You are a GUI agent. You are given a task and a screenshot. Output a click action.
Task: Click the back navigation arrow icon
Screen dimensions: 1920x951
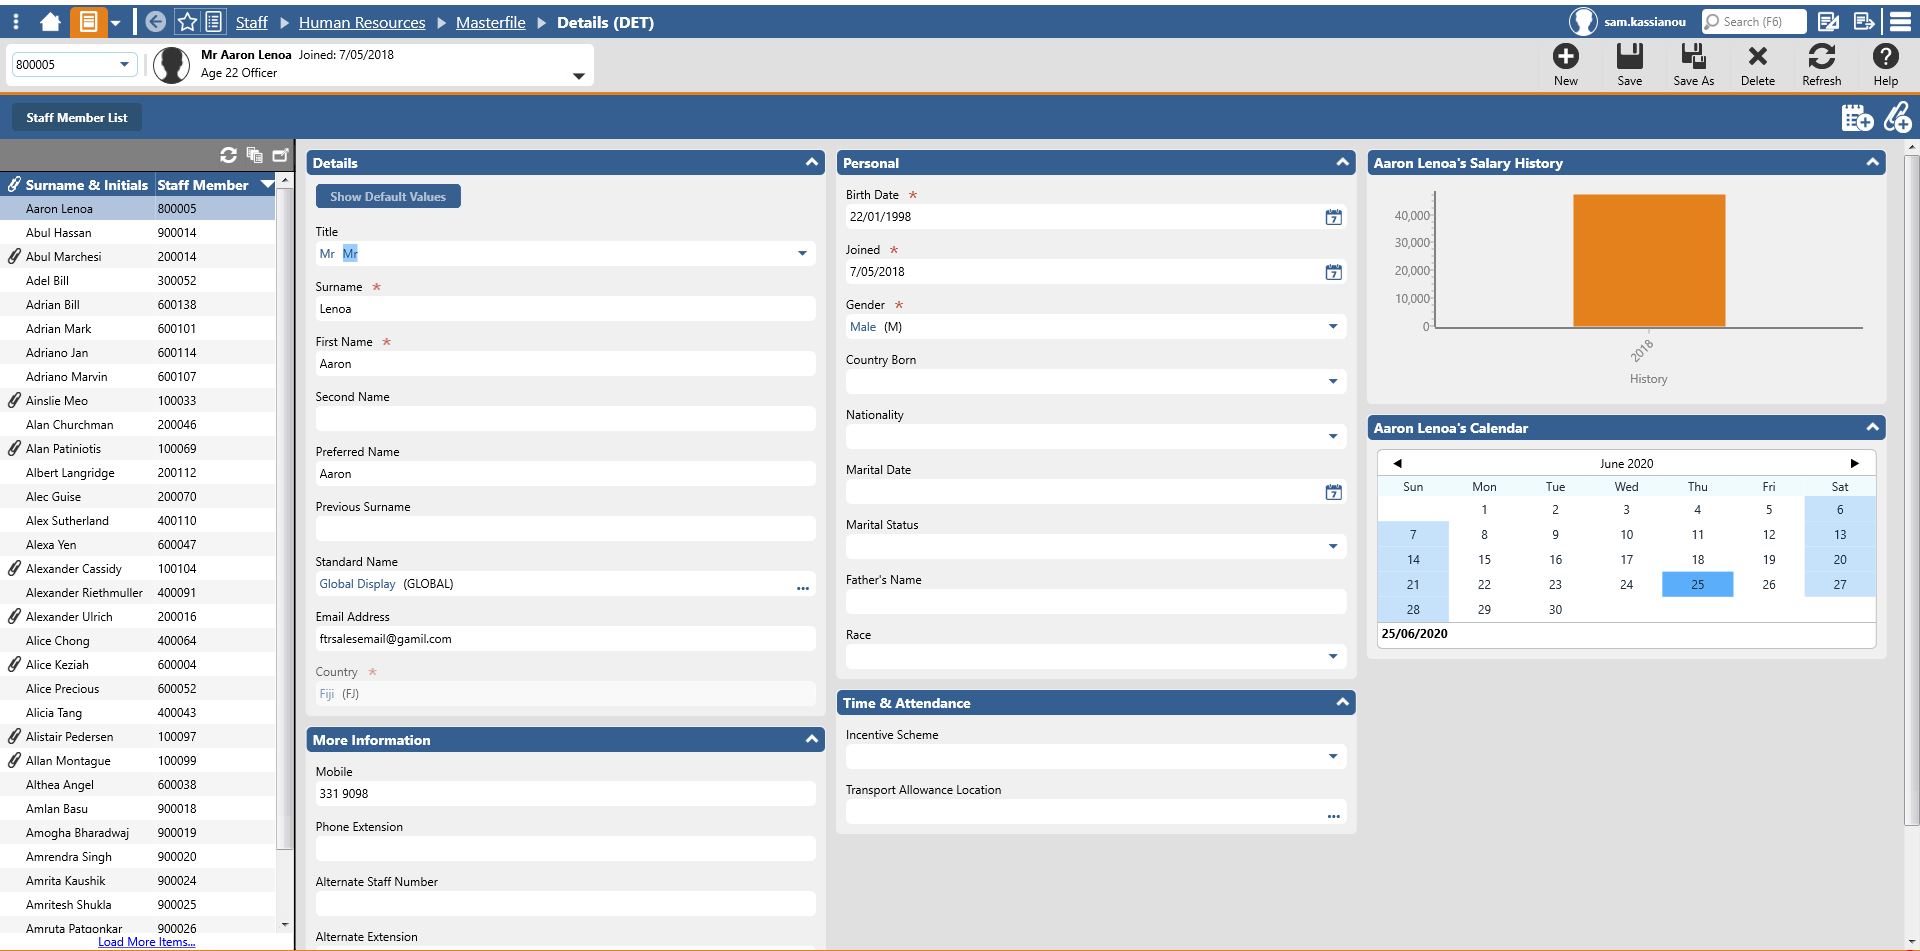coord(155,22)
